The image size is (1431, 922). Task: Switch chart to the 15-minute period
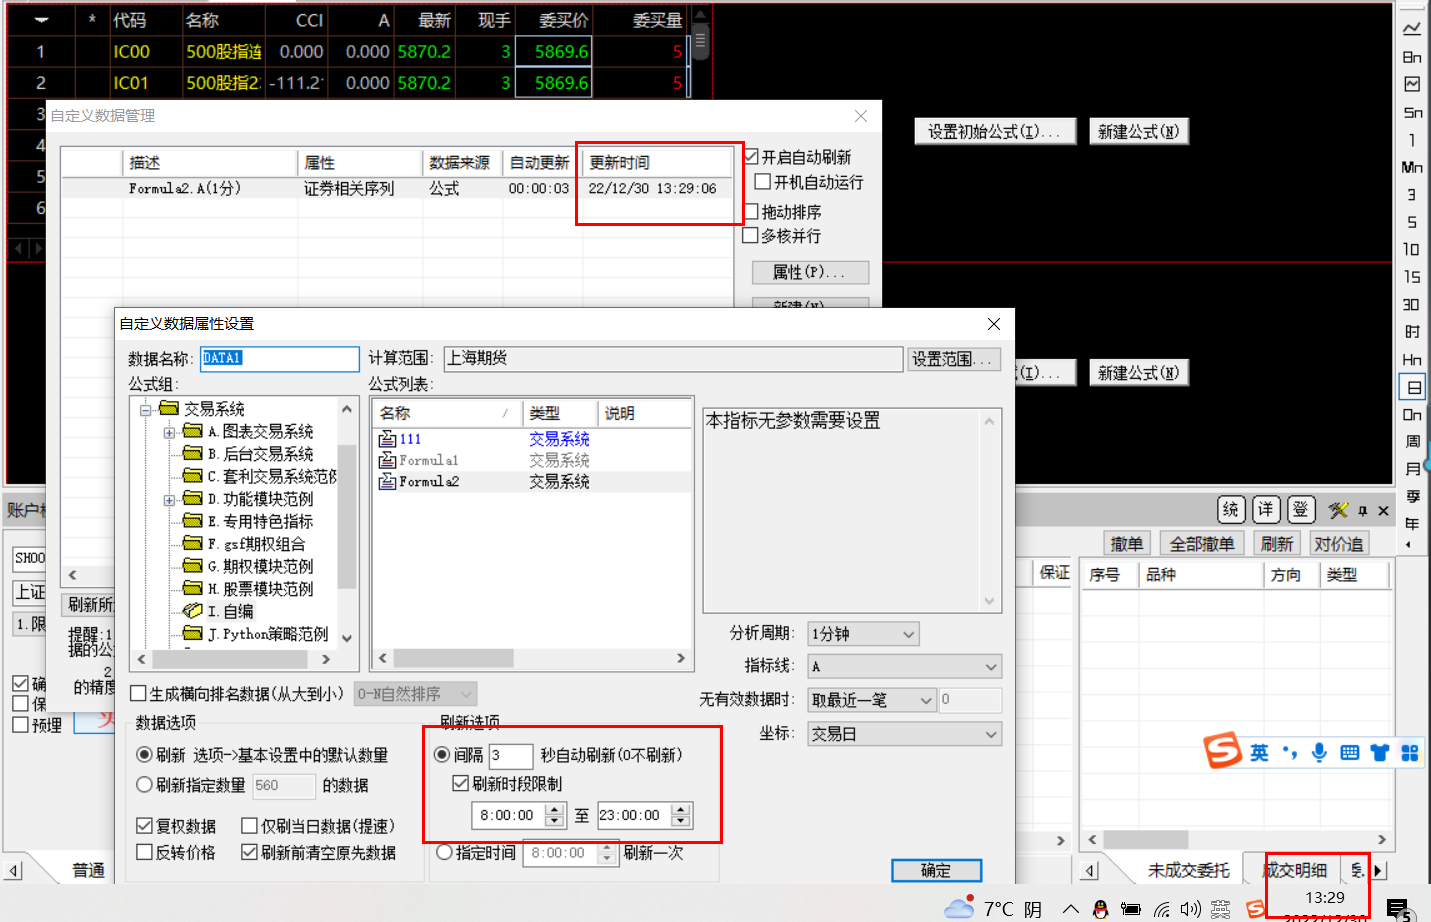[x=1411, y=277]
